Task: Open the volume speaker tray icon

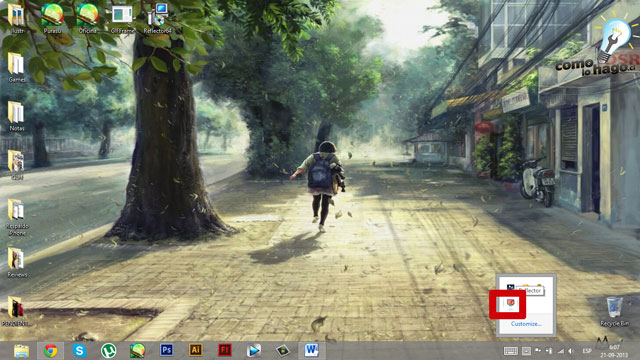Action: click(571, 351)
